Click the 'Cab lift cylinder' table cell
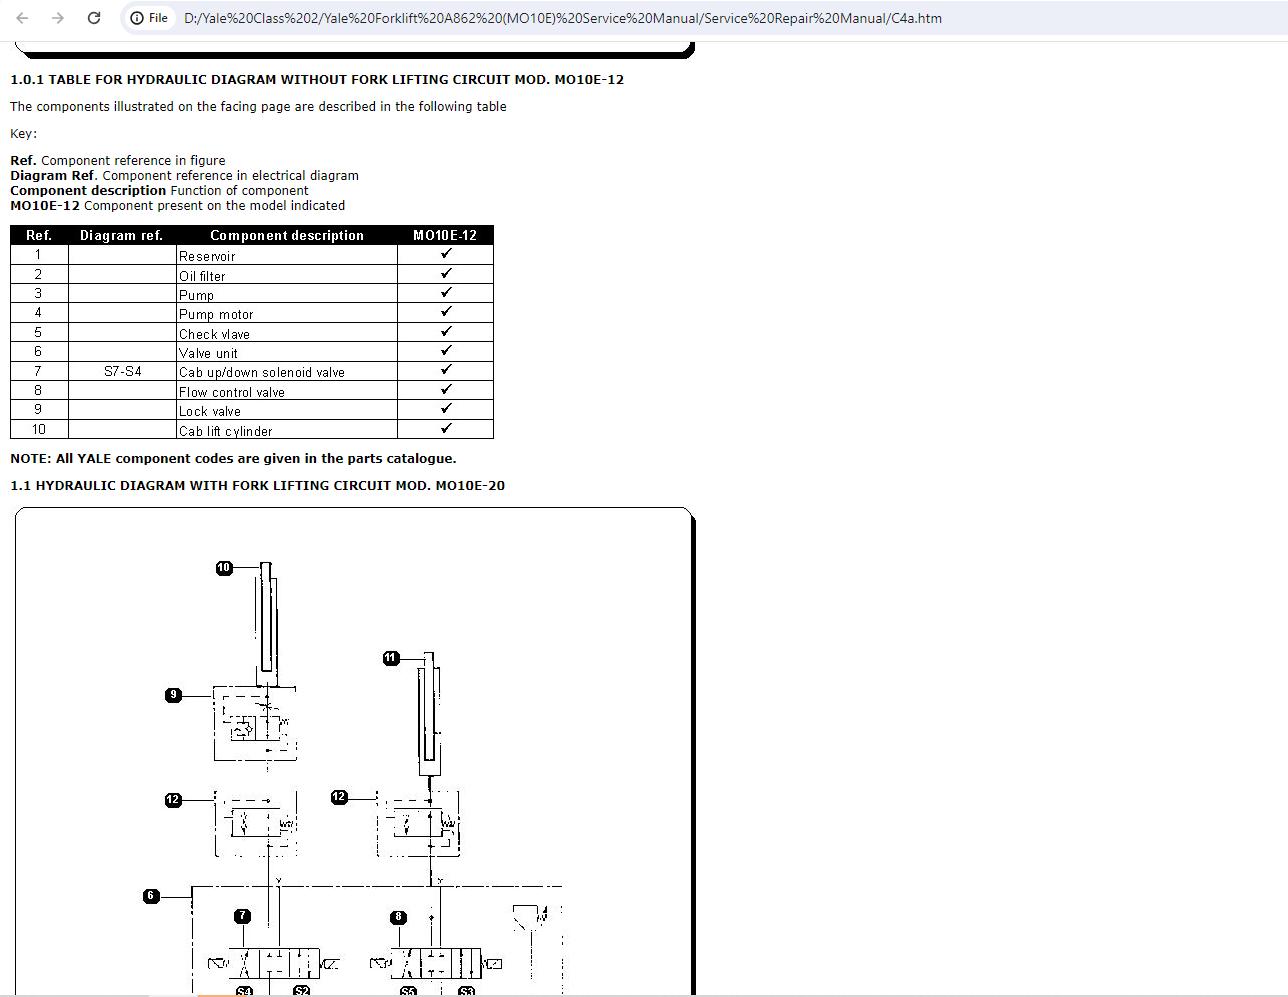Viewport: 1288px width, 997px height. coord(287,430)
